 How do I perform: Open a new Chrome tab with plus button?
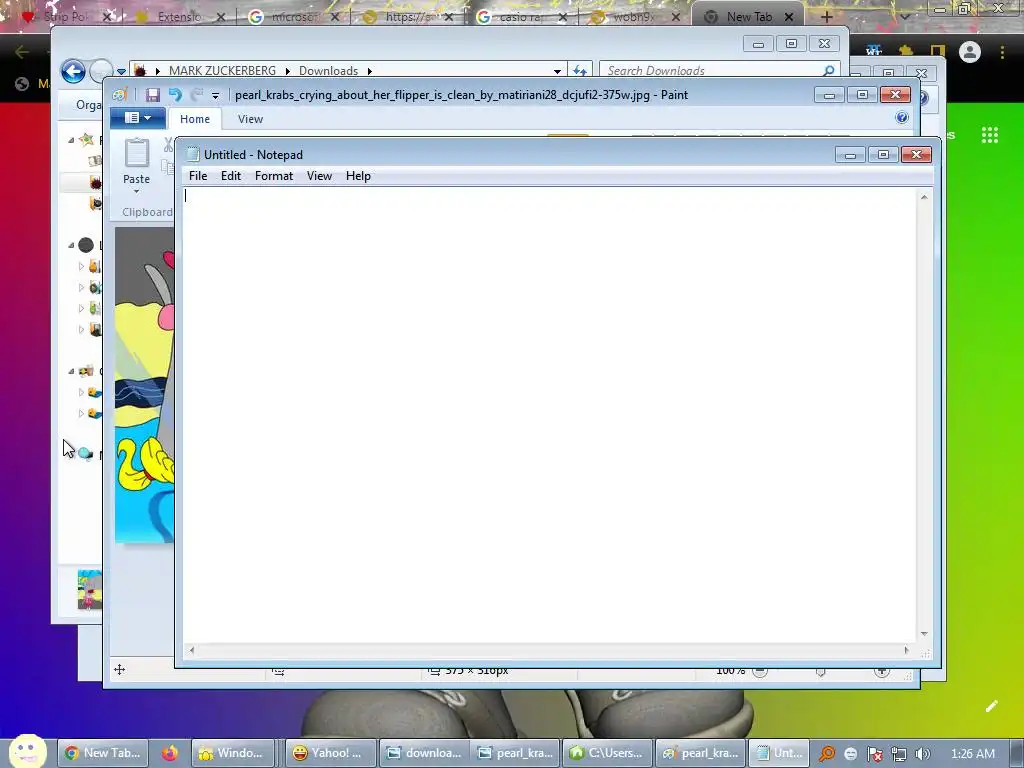[826, 16]
